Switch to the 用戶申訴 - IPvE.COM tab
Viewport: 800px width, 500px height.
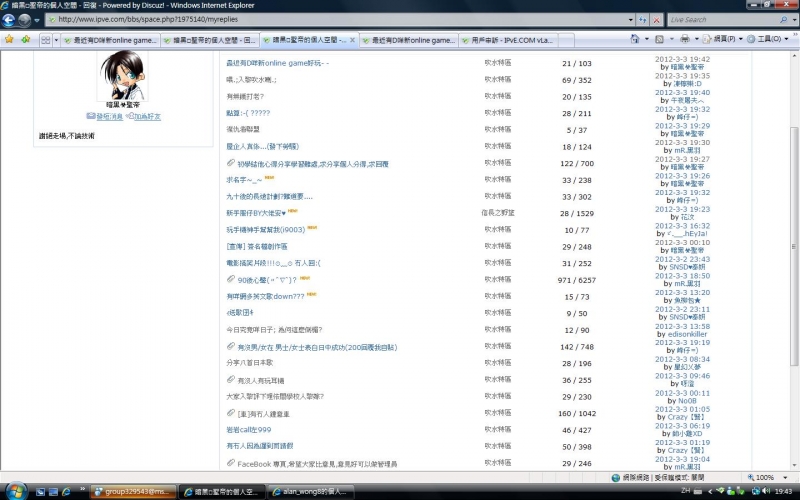508,40
